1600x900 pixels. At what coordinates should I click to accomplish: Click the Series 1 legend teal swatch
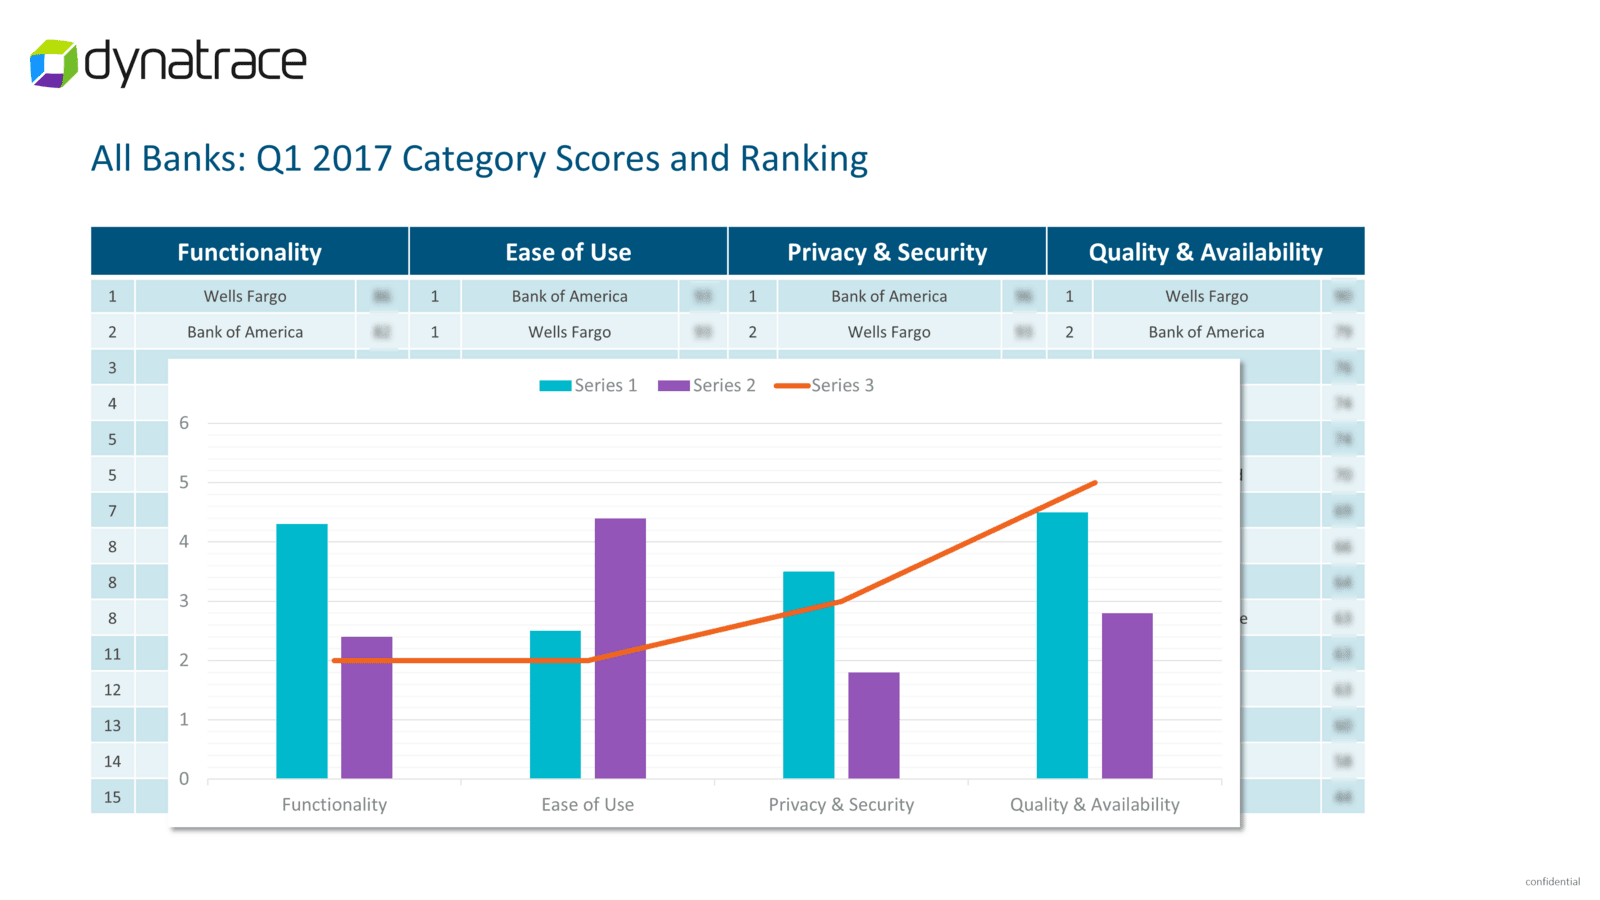[x=555, y=386]
